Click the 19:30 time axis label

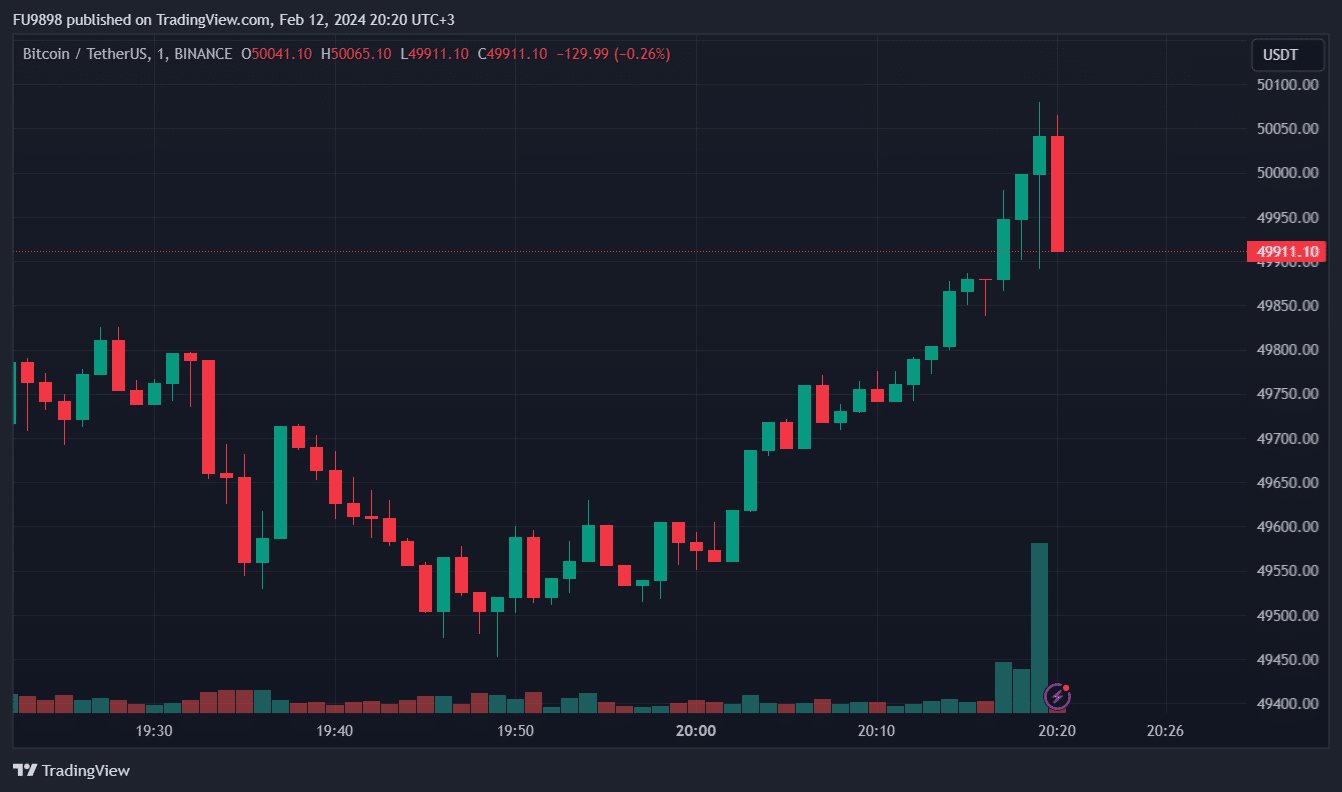(153, 731)
